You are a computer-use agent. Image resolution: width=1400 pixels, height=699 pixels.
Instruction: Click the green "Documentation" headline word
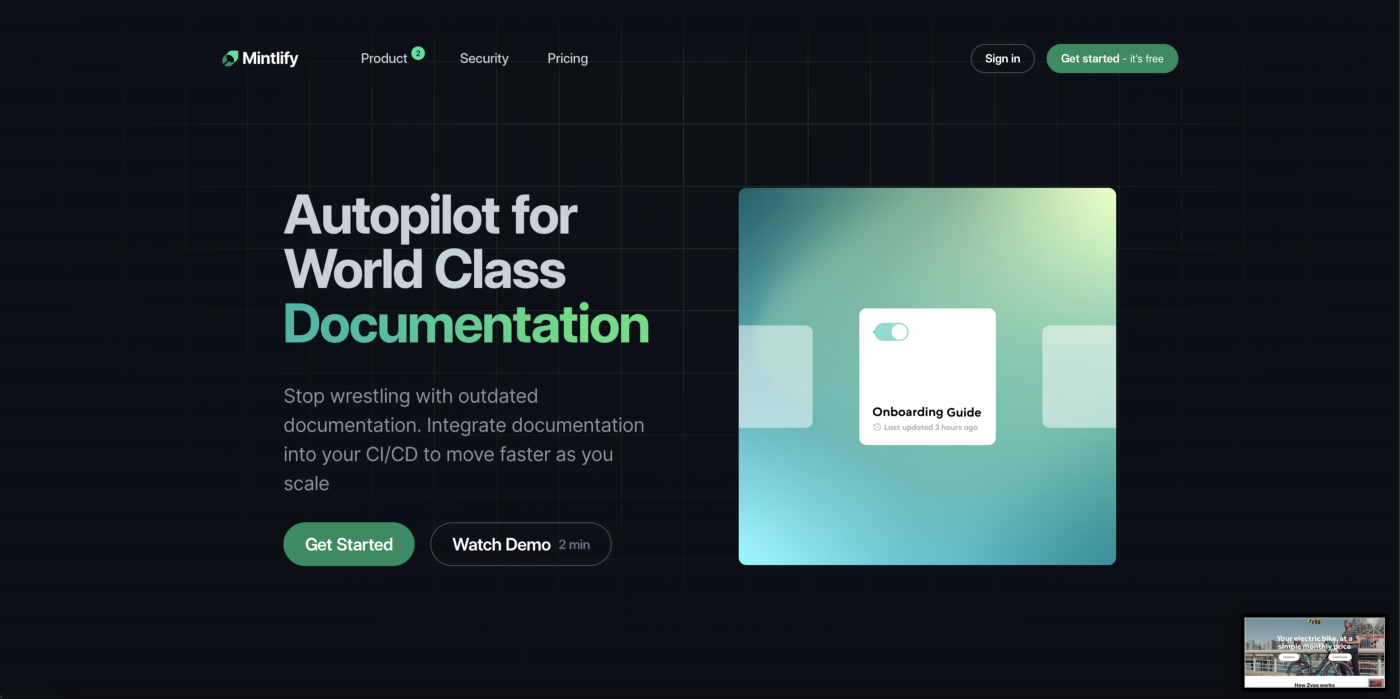click(466, 324)
